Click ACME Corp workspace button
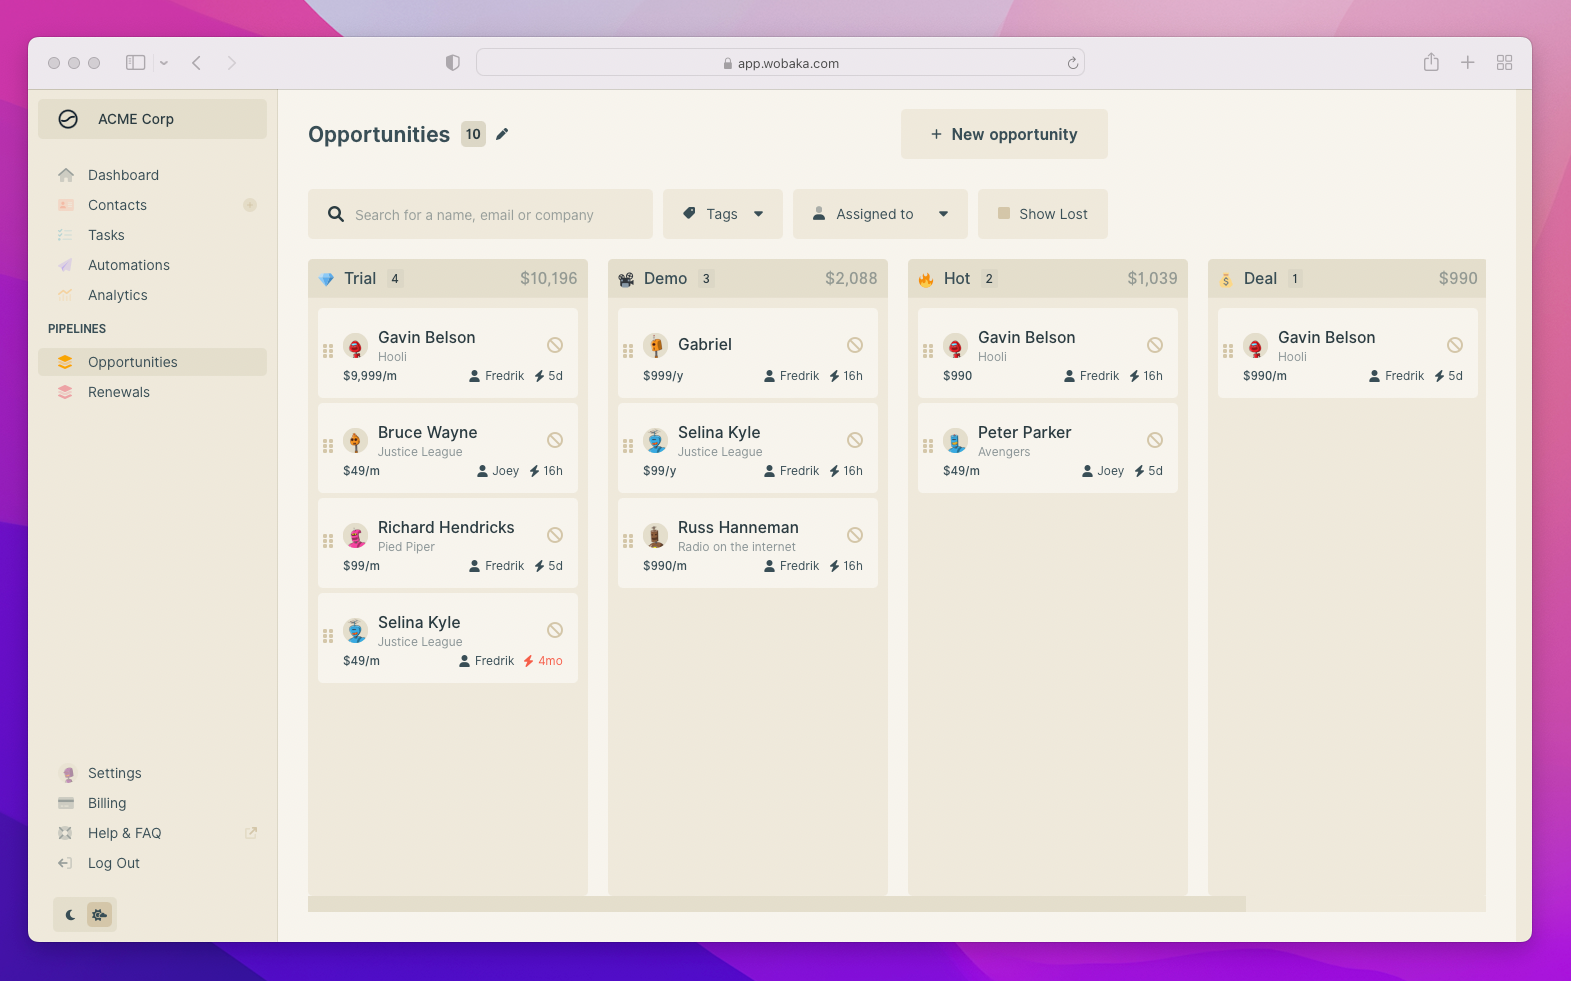This screenshot has height=981, width=1571. (152, 119)
